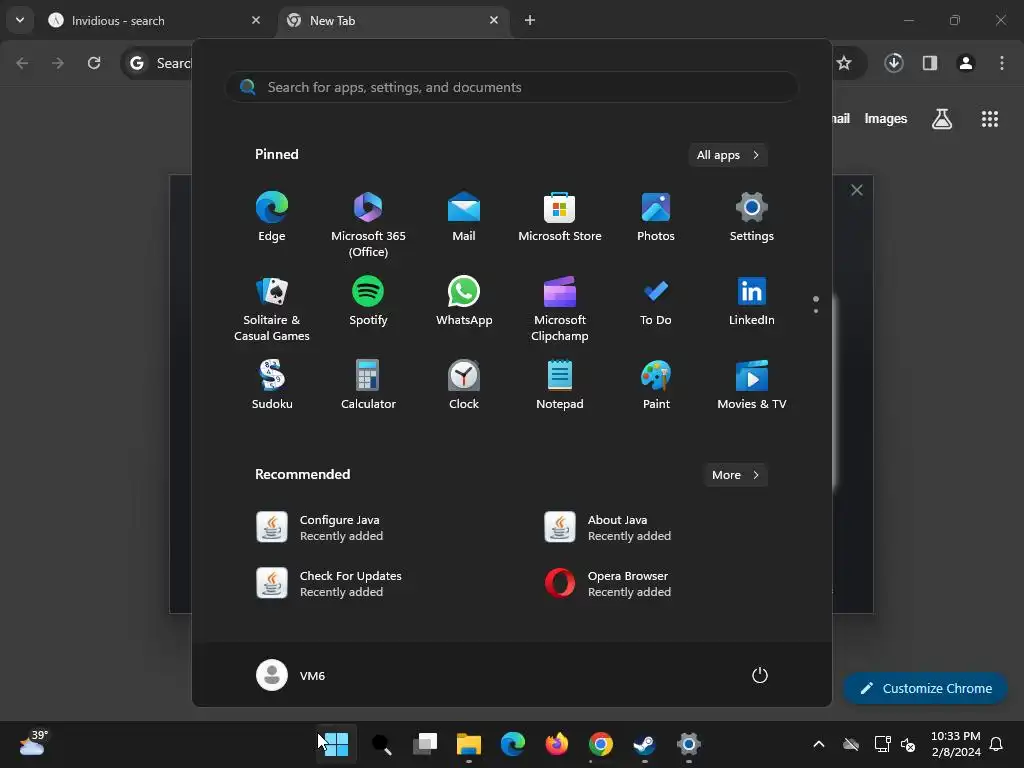
Task: Open Steam from taskbar
Action: [x=645, y=744]
